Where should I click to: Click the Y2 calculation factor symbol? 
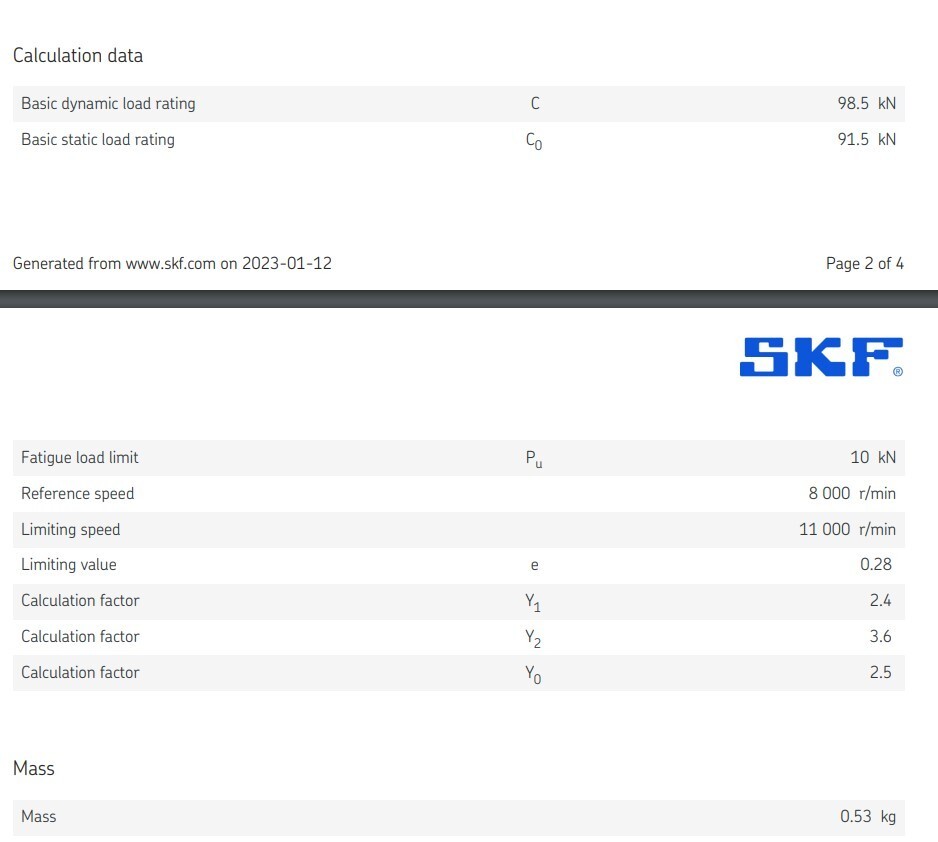[x=533, y=638]
